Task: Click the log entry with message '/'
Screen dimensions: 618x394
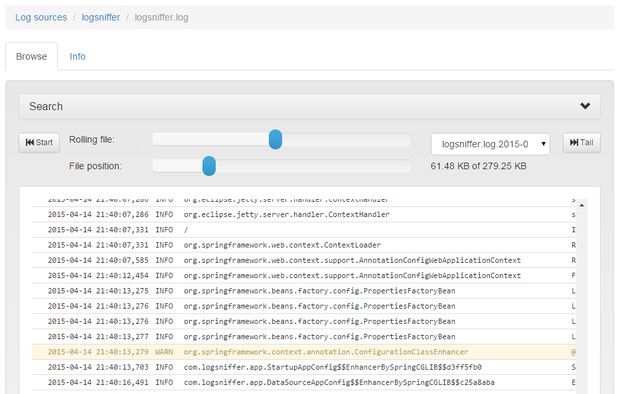Action: coord(304,230)
